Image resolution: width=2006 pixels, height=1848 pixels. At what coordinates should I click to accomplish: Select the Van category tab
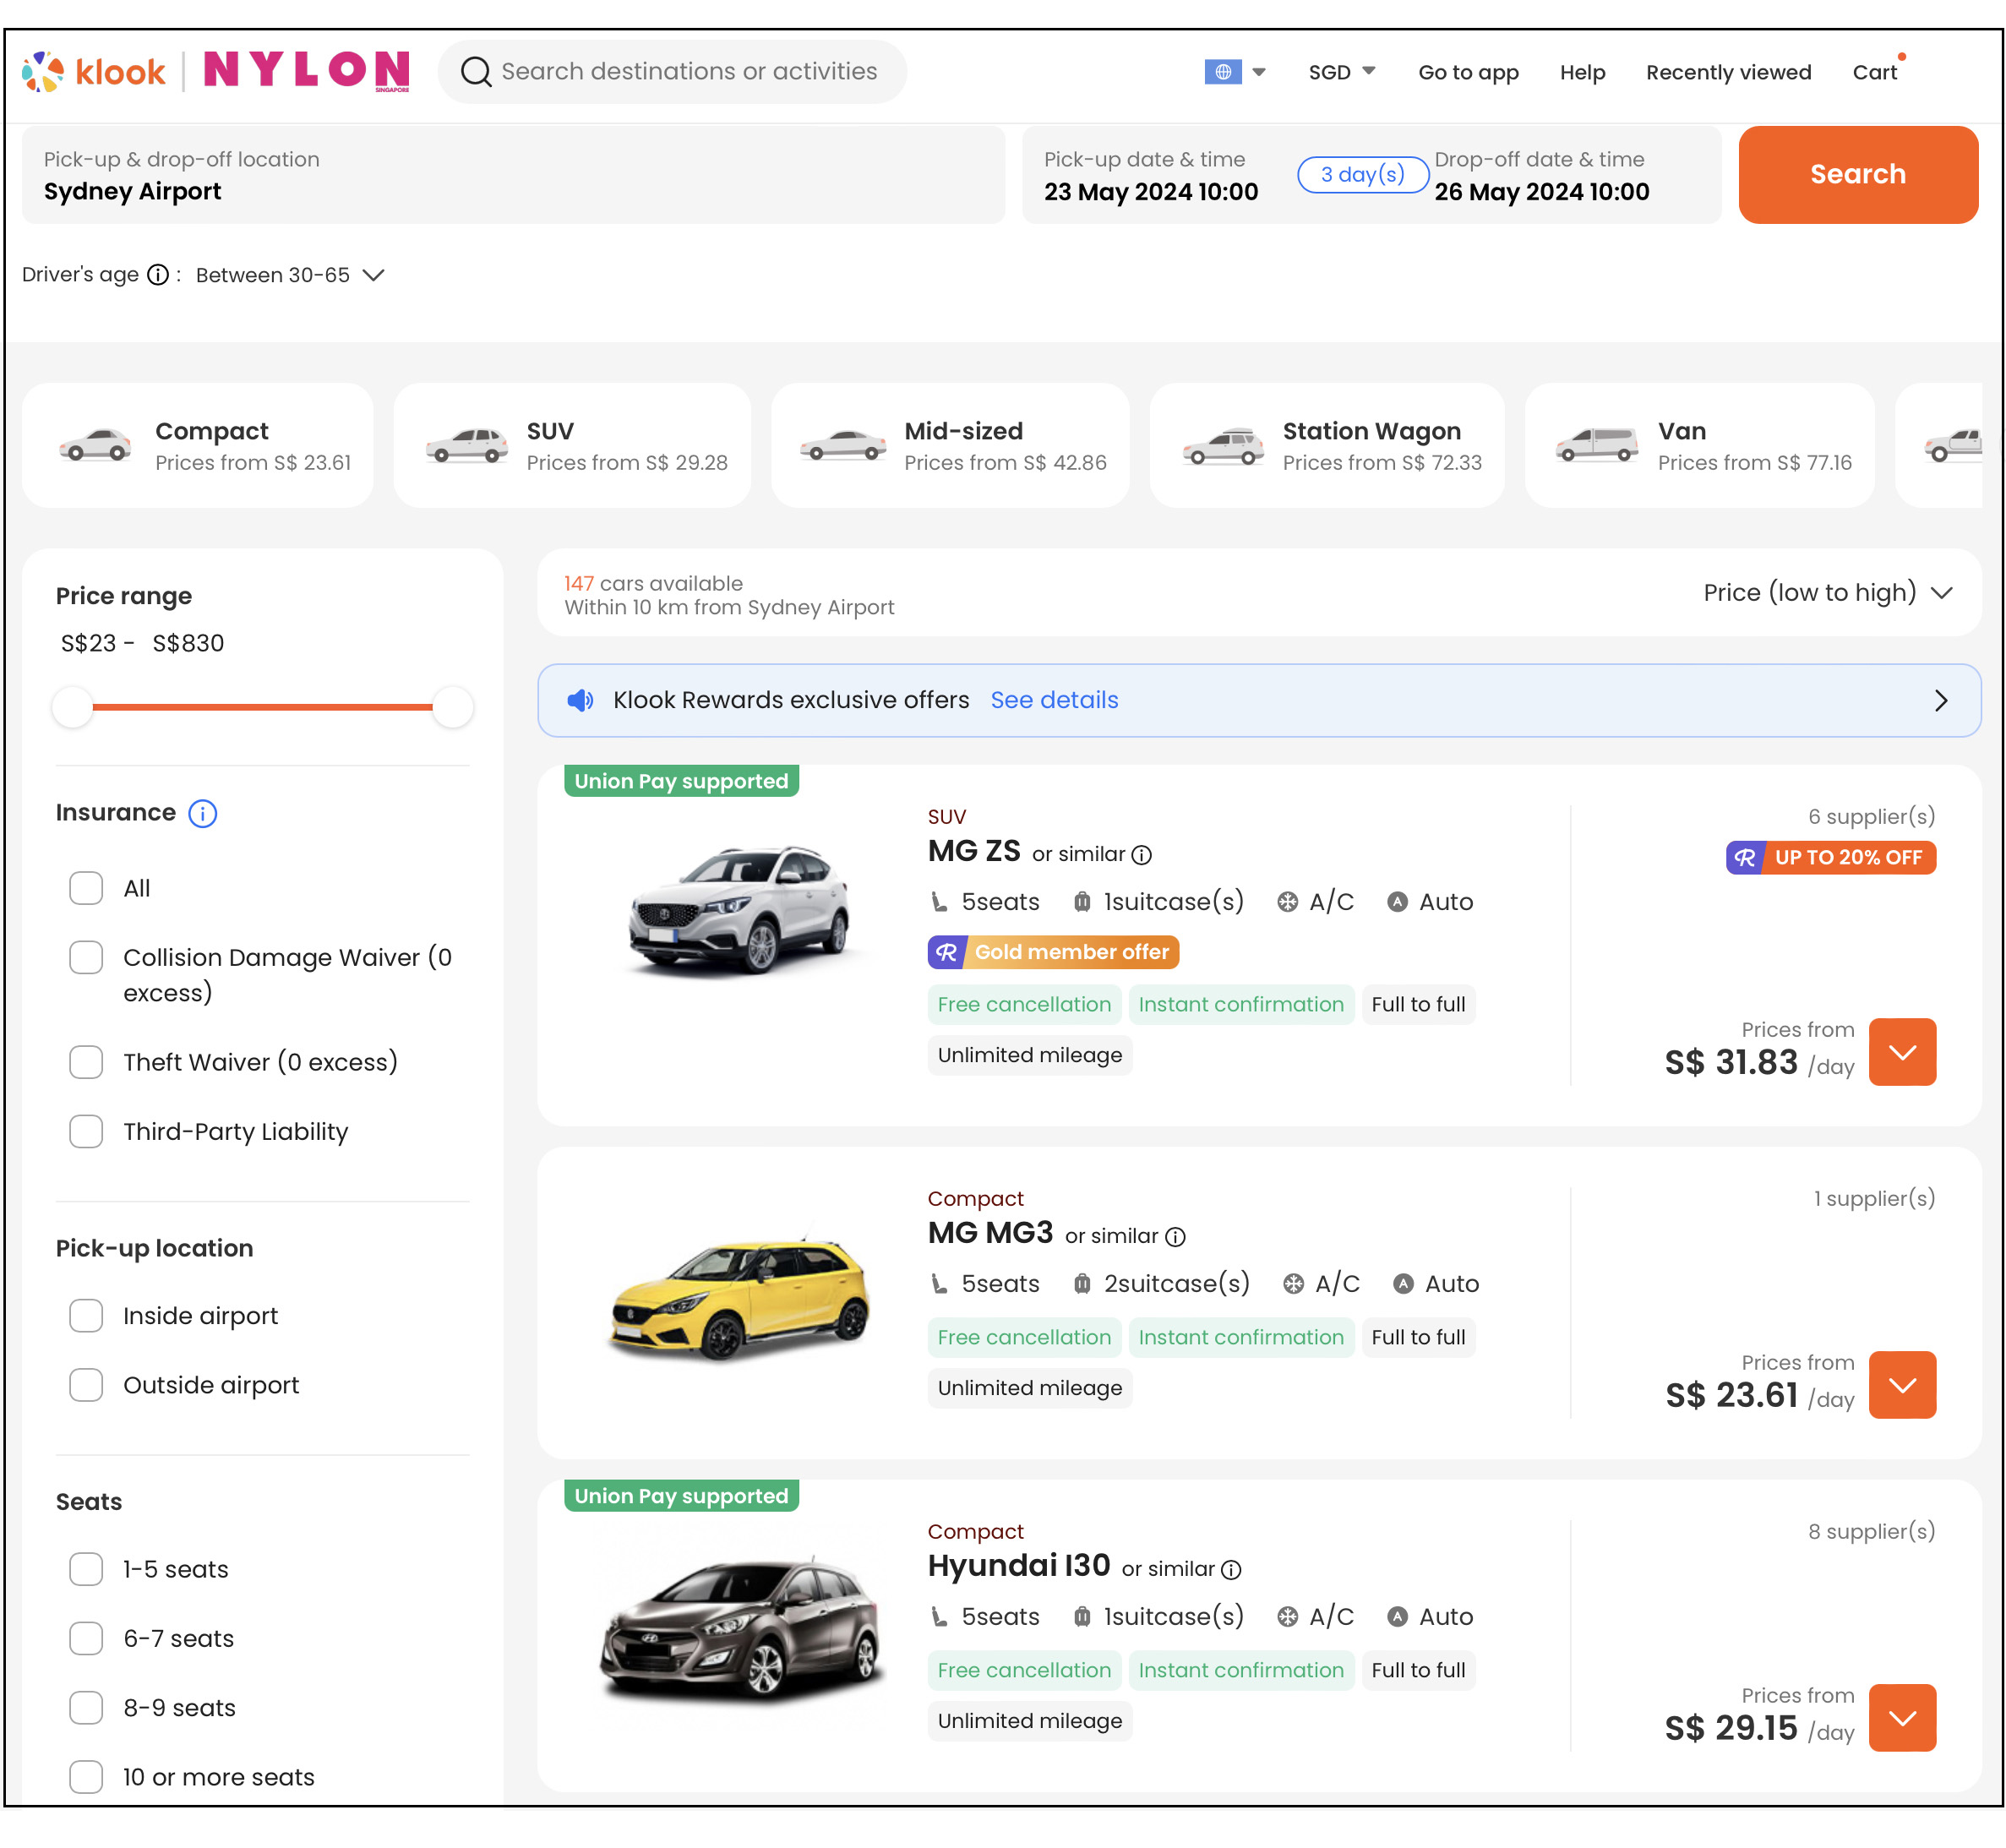[1699, 445]
